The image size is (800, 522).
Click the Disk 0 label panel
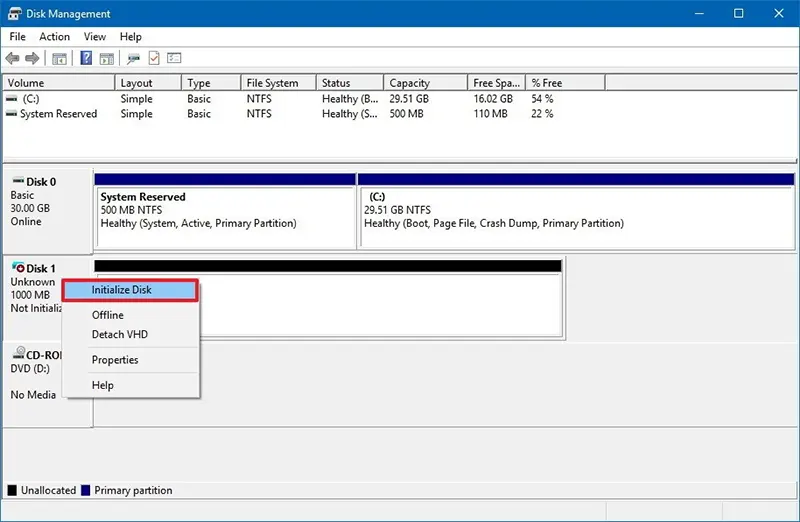(x=47, y=211)
